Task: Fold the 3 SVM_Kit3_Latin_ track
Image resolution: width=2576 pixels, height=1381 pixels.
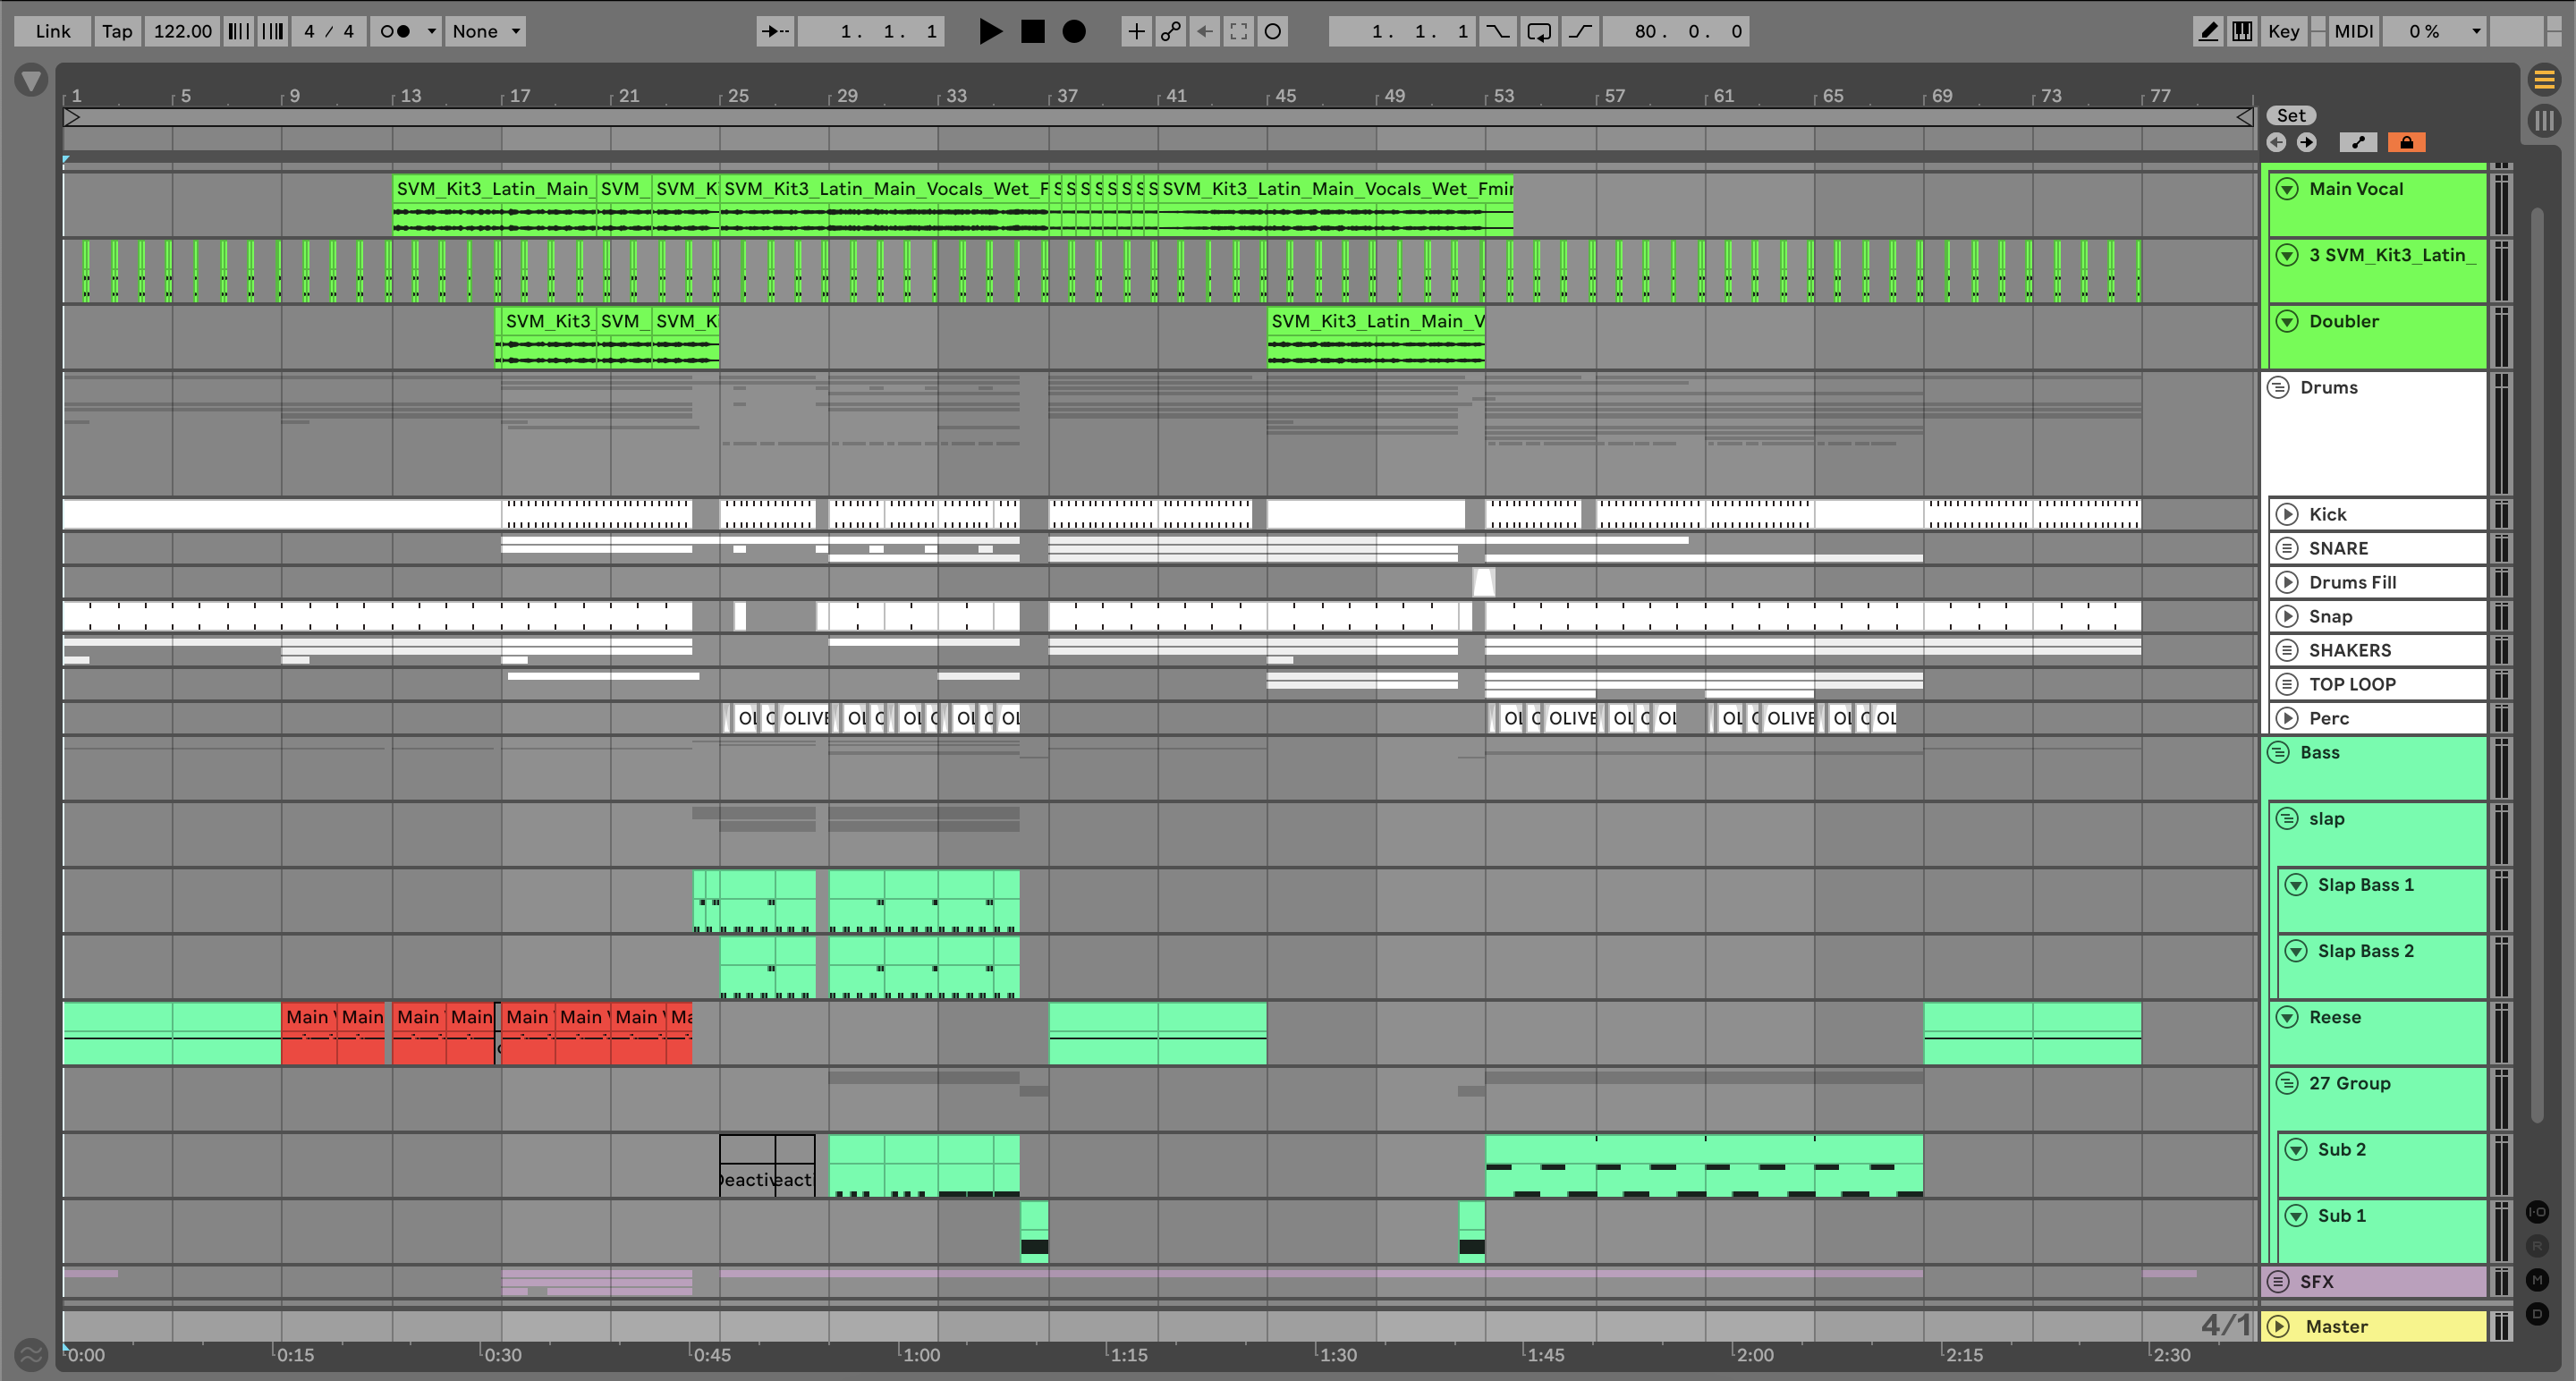Action: [x=2287, y=255]
